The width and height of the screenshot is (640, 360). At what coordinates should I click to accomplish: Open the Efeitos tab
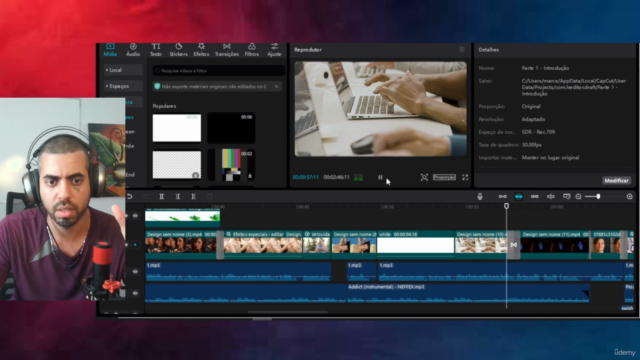[x=201, y=50]
